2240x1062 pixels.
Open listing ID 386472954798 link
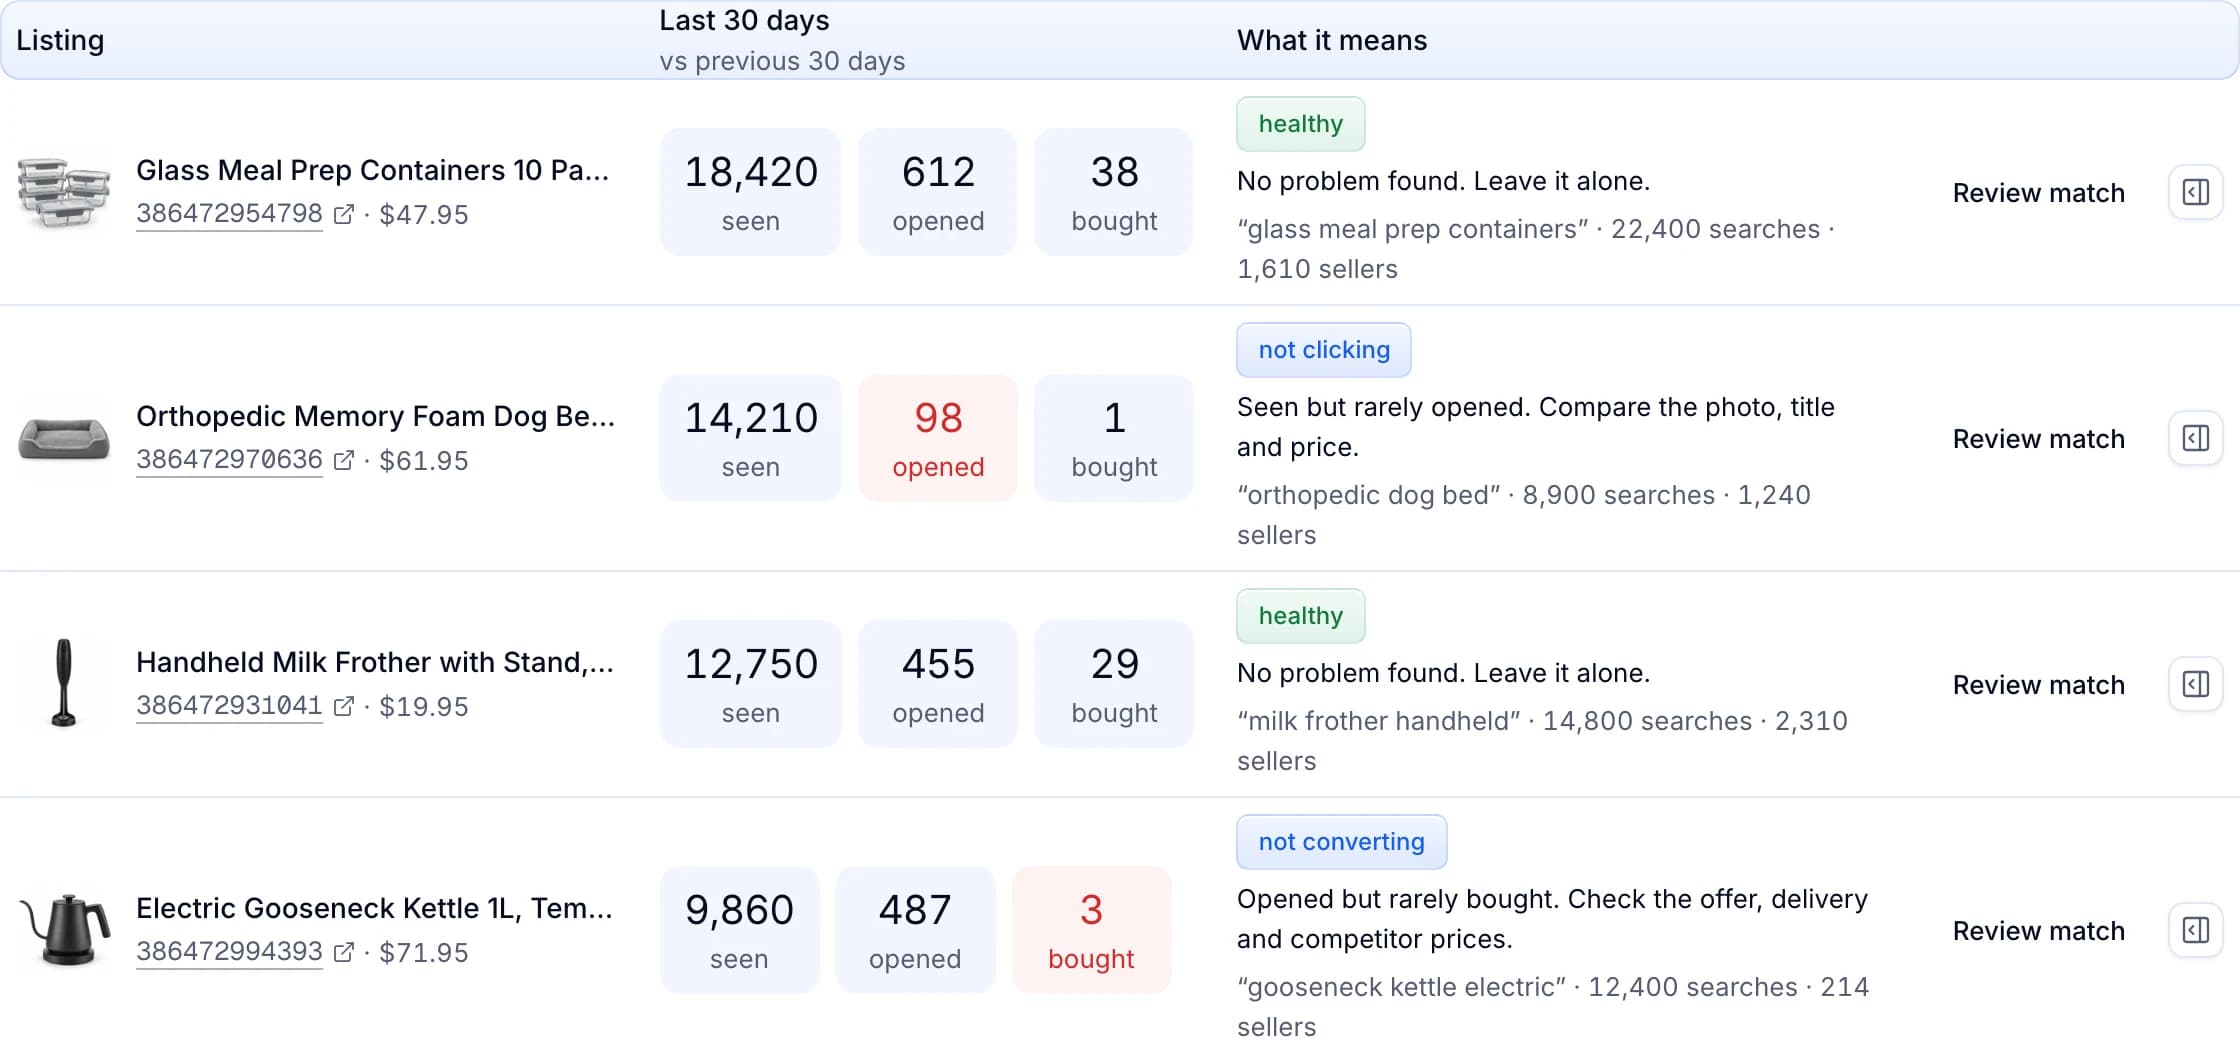(229, 214)
